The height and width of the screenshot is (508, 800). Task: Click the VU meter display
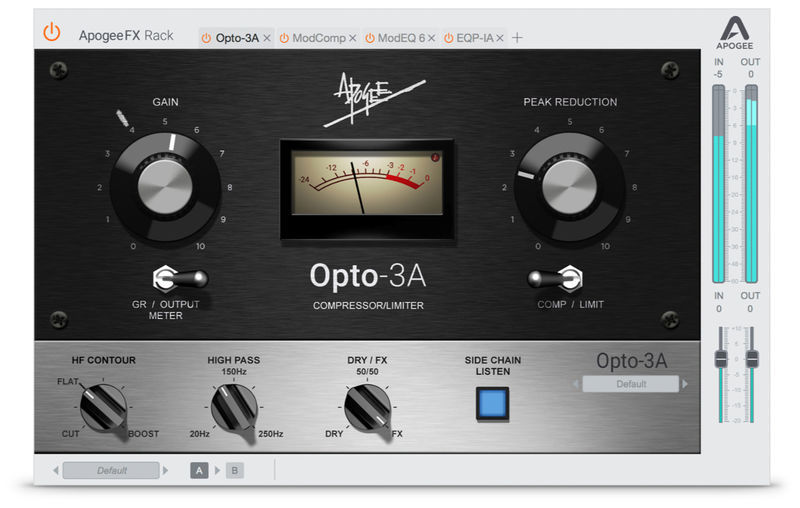pyautogui.click(x=367, y=189)
